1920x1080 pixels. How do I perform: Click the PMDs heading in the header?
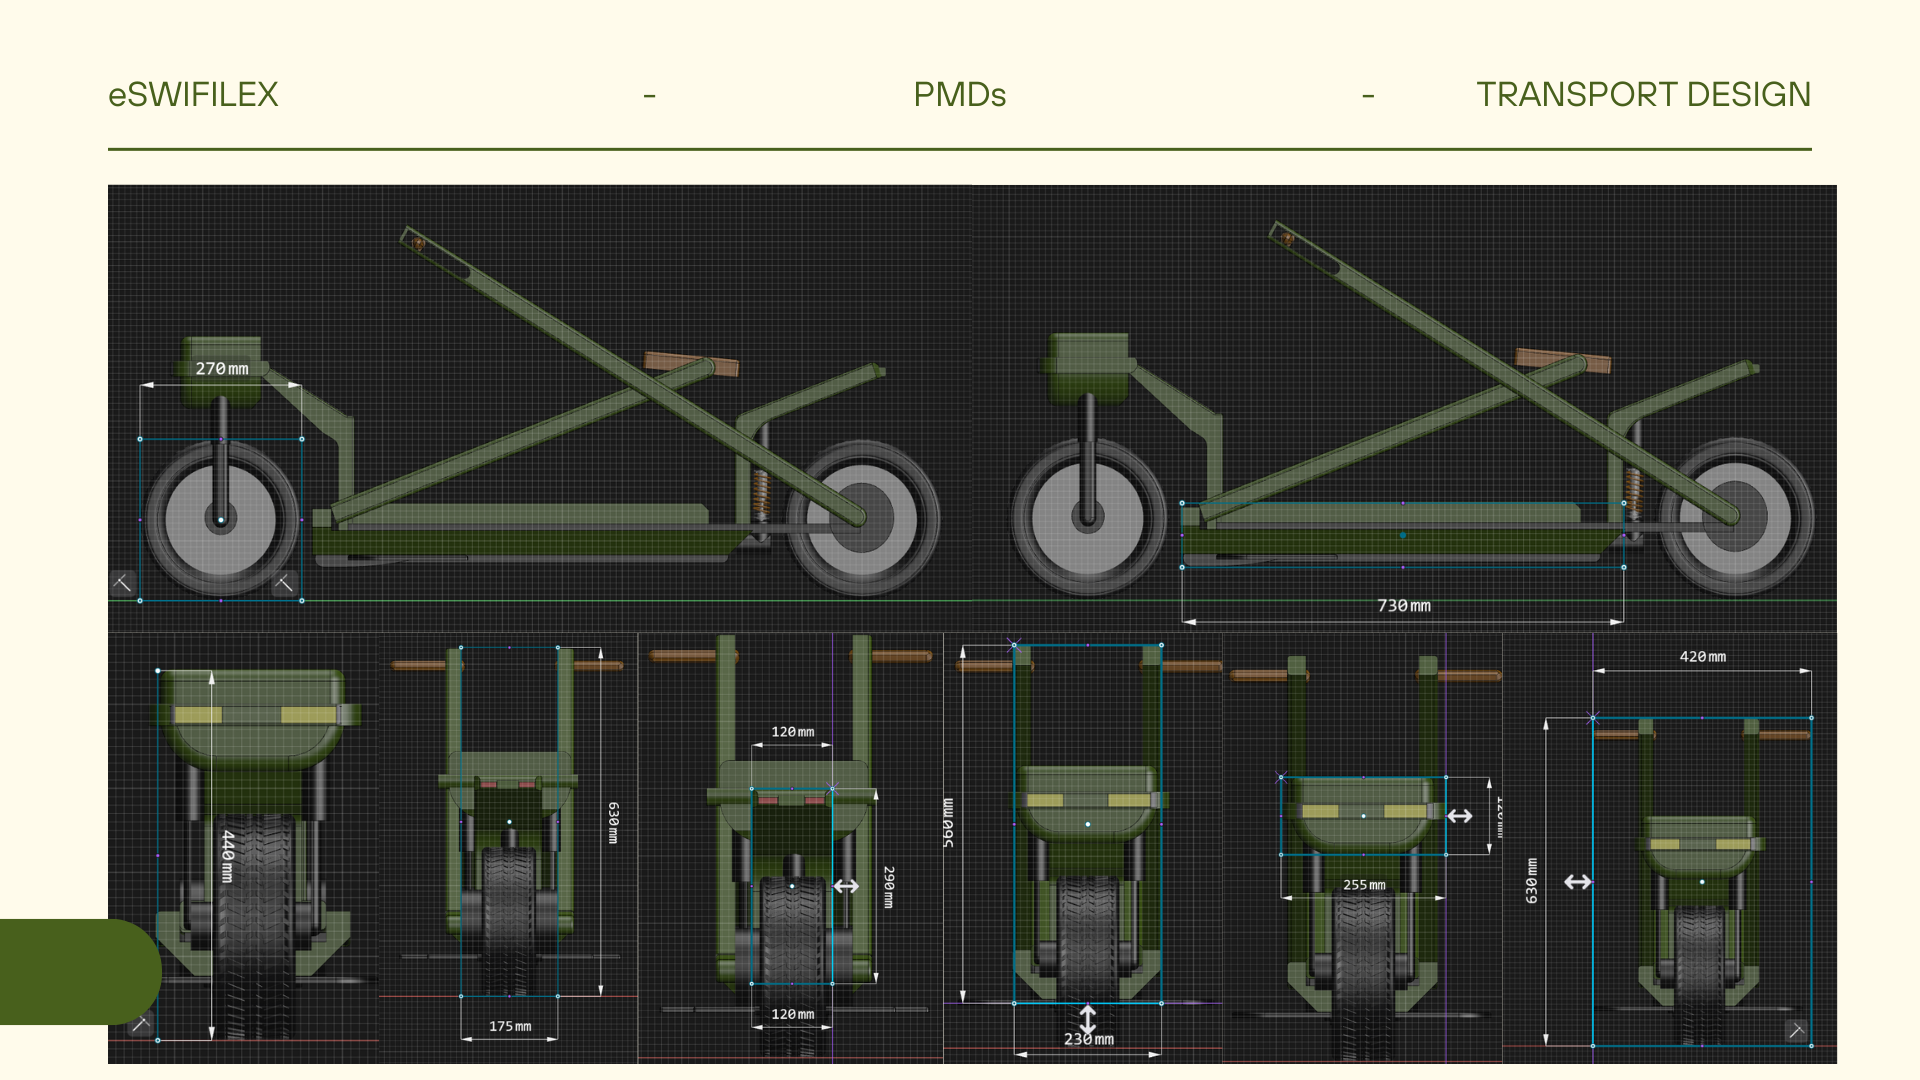tap(959, 95)
